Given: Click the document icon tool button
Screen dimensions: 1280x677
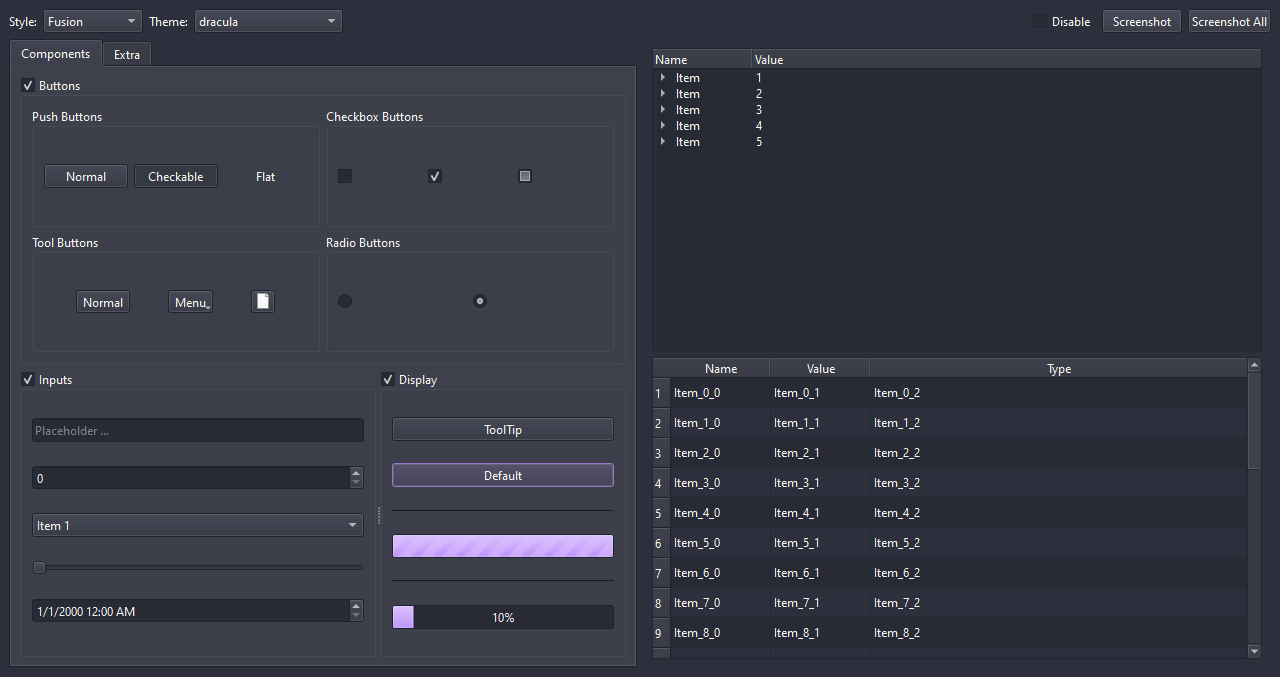Looking at the screenshot, I should (262, 302).
